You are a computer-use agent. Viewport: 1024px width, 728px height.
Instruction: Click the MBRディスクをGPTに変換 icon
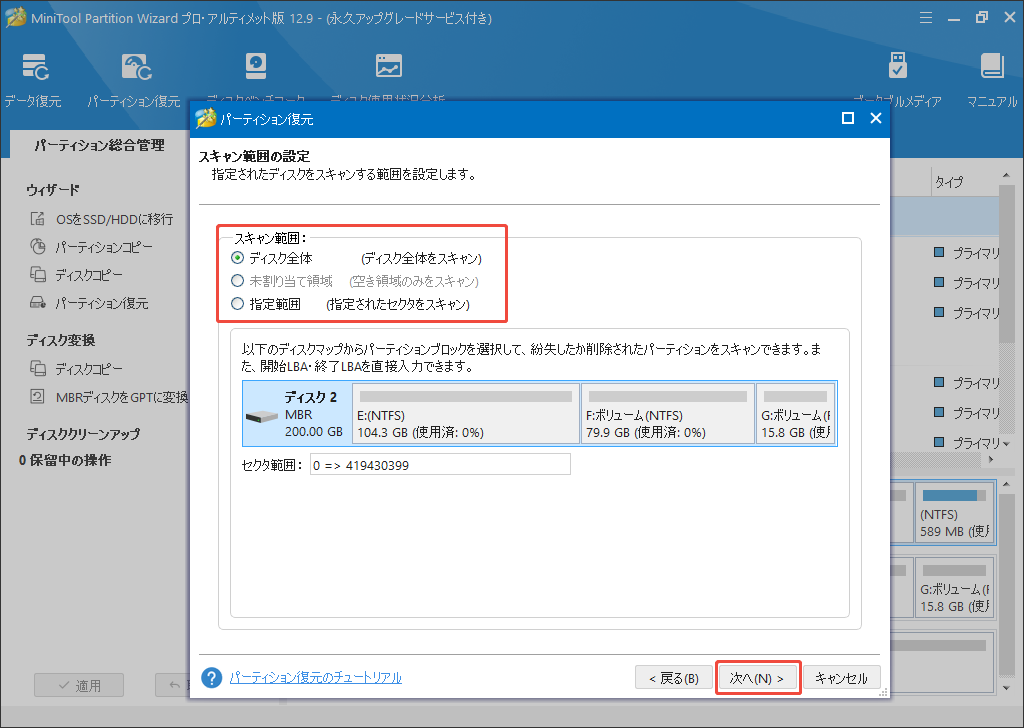tap(38, 397)
